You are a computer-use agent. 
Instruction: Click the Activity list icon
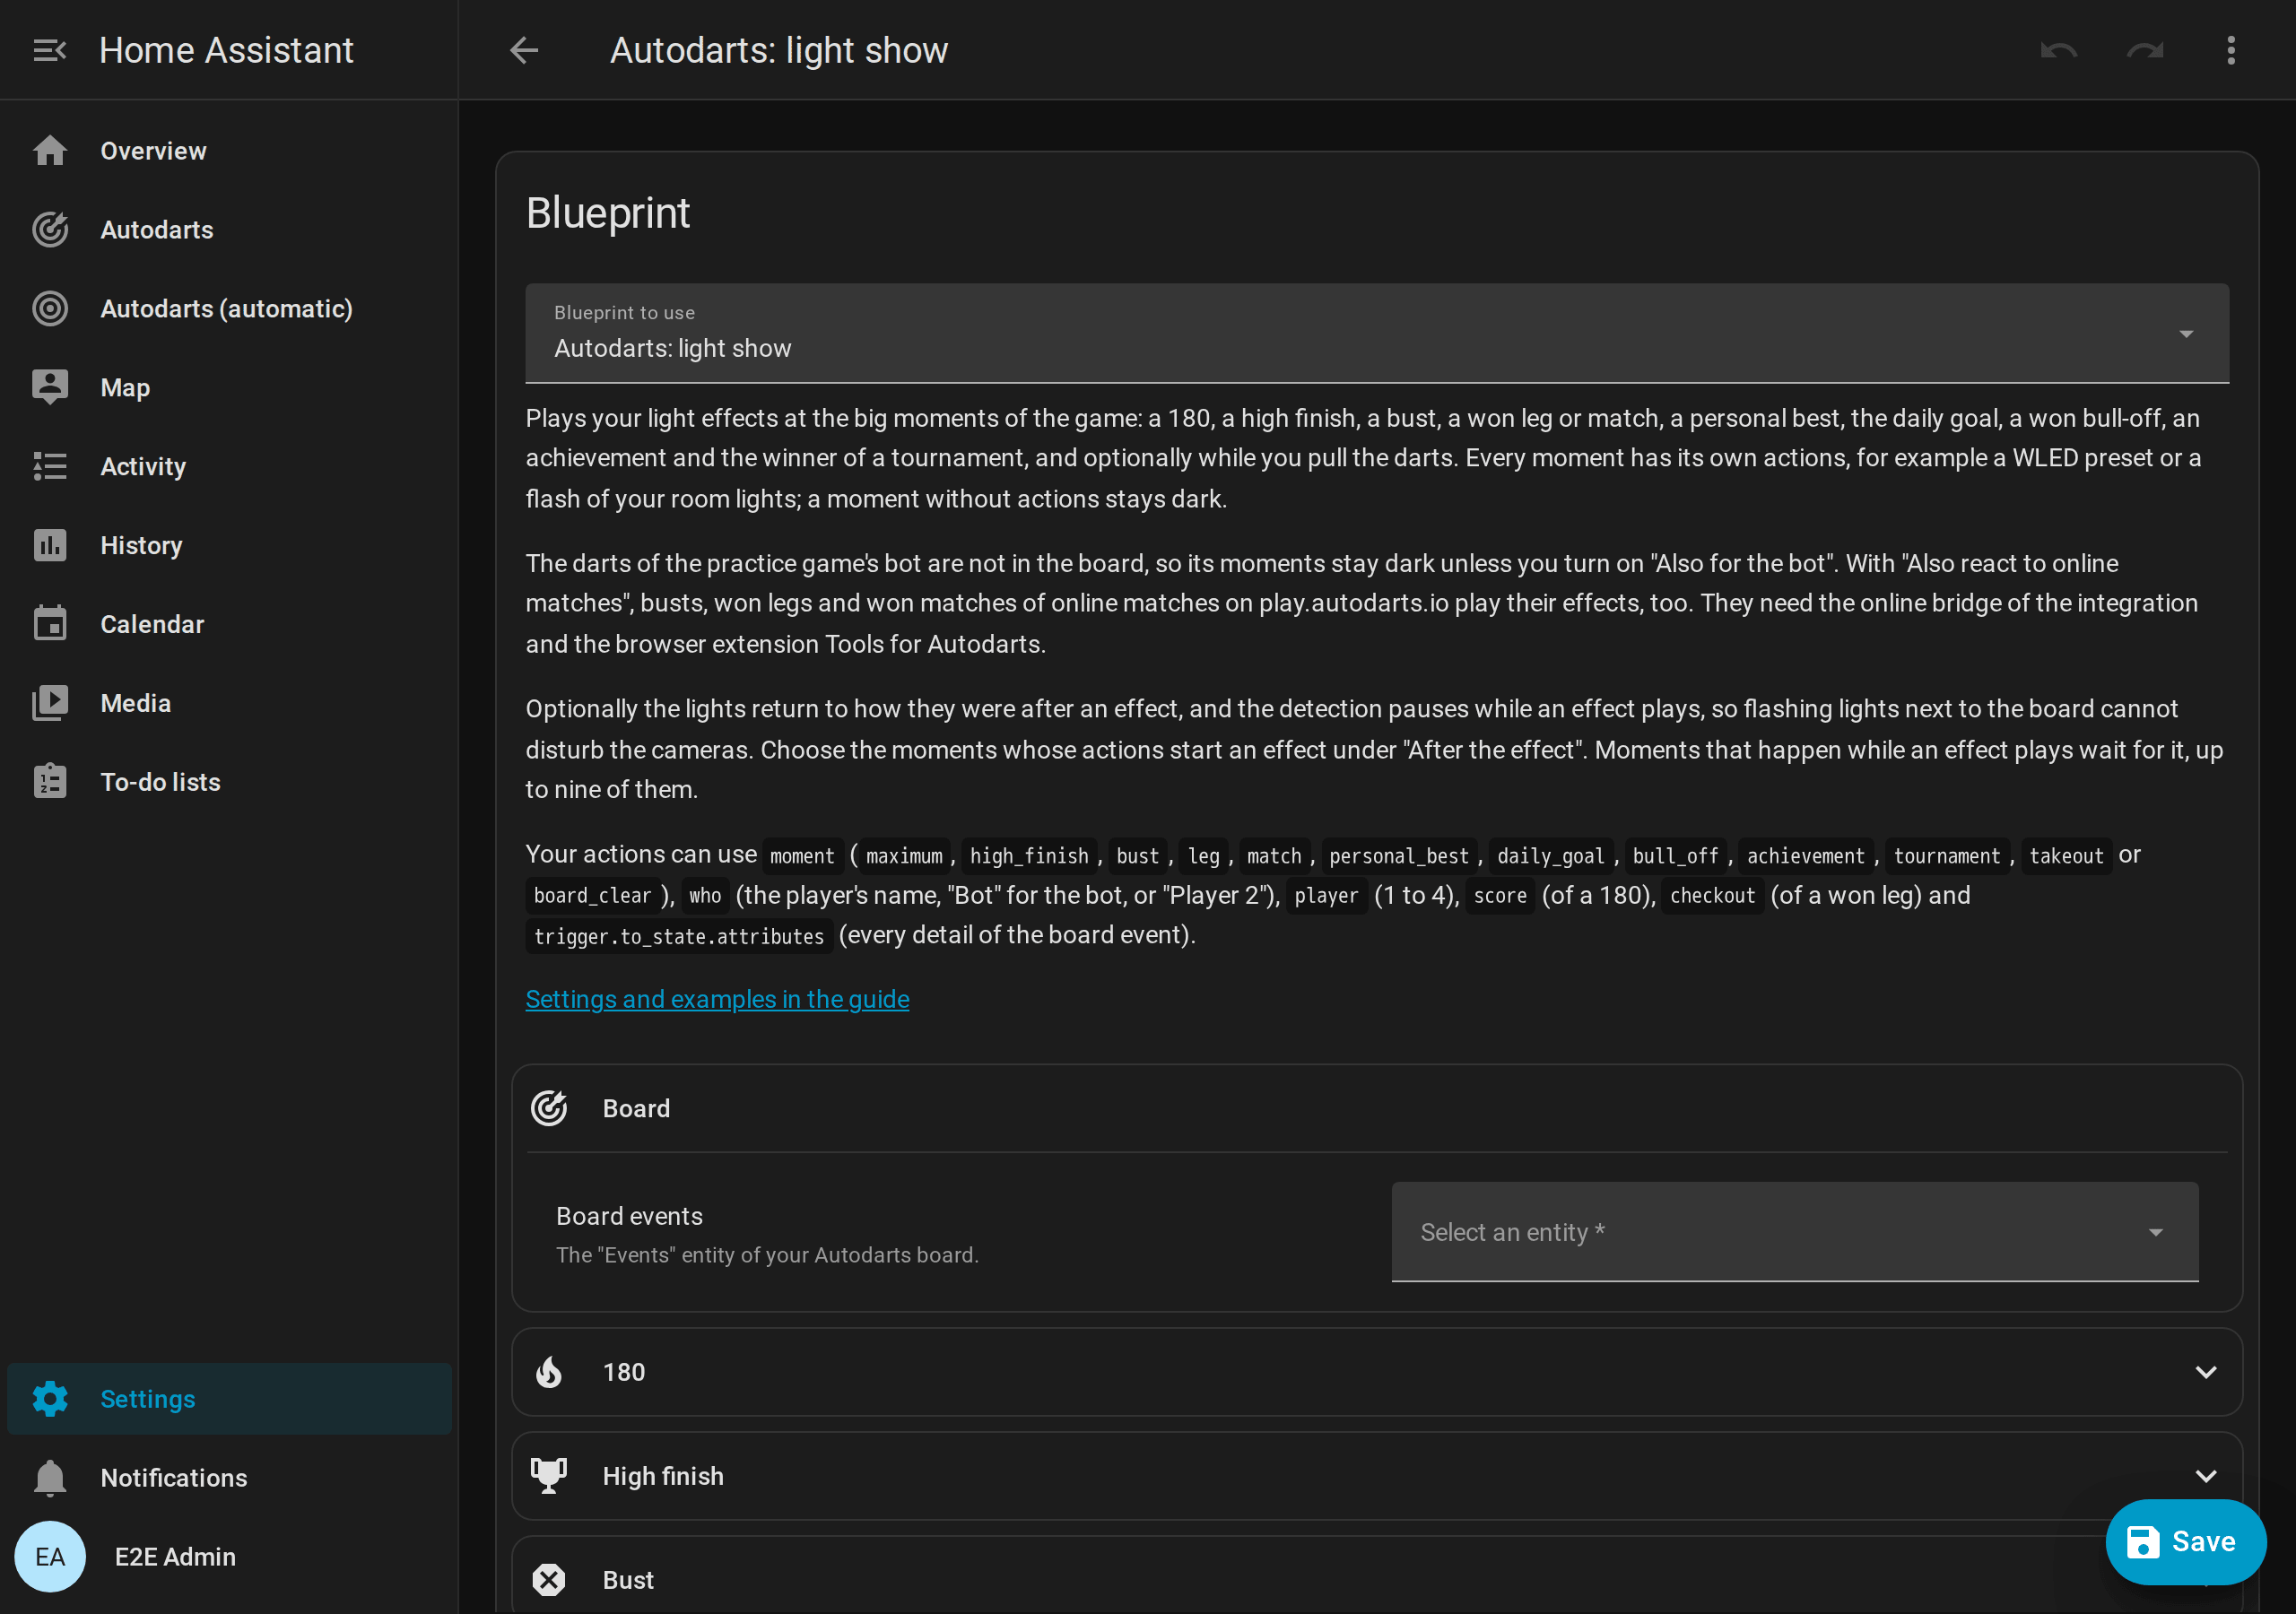(50, 466)
